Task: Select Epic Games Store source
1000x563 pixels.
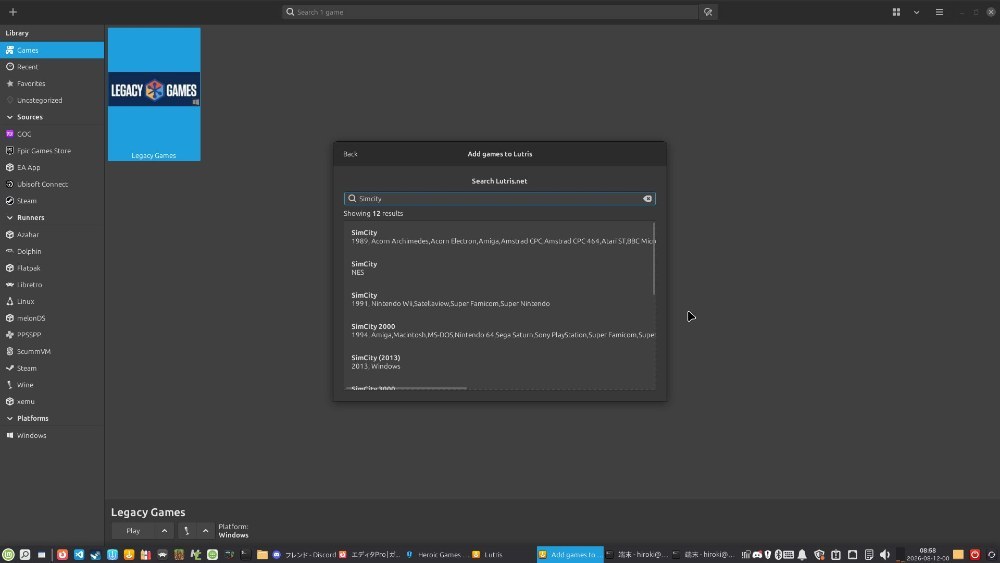Action: click(x=52, y=150)
